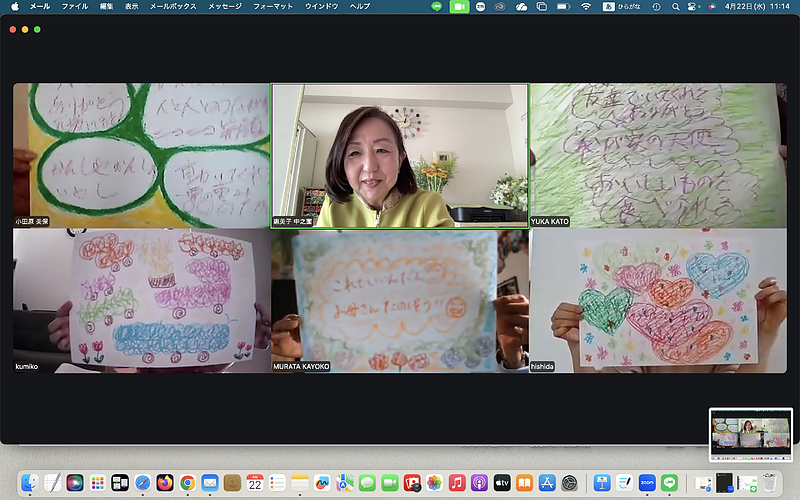
Task: Click the date and time clock
Action: [761, 6]
